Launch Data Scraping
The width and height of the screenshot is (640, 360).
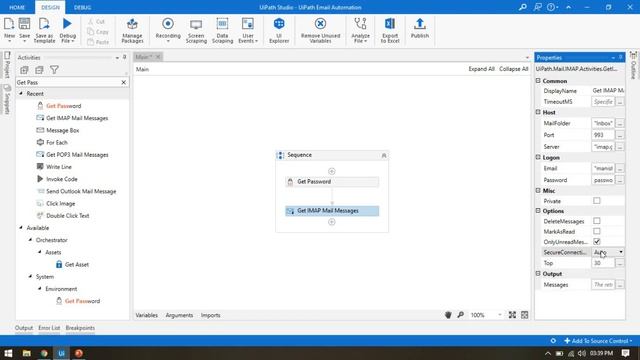(x=222, y=30)
